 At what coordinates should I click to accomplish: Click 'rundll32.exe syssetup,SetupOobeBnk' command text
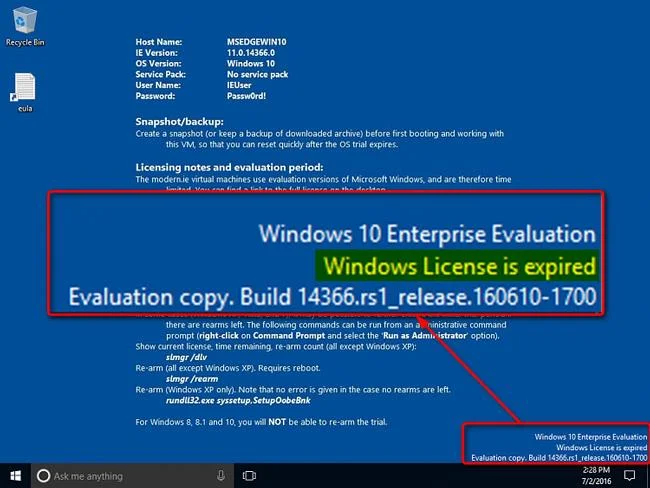point(238,401)
